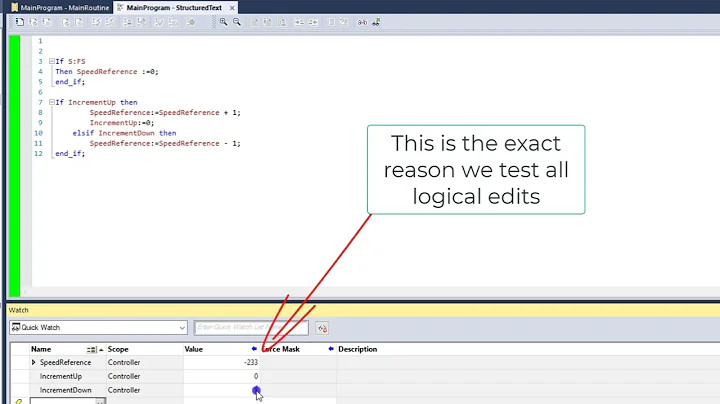This screenshot has height=404, width=720.
Task: Collapse the 'If S:FS' code block
Action: 52,61
